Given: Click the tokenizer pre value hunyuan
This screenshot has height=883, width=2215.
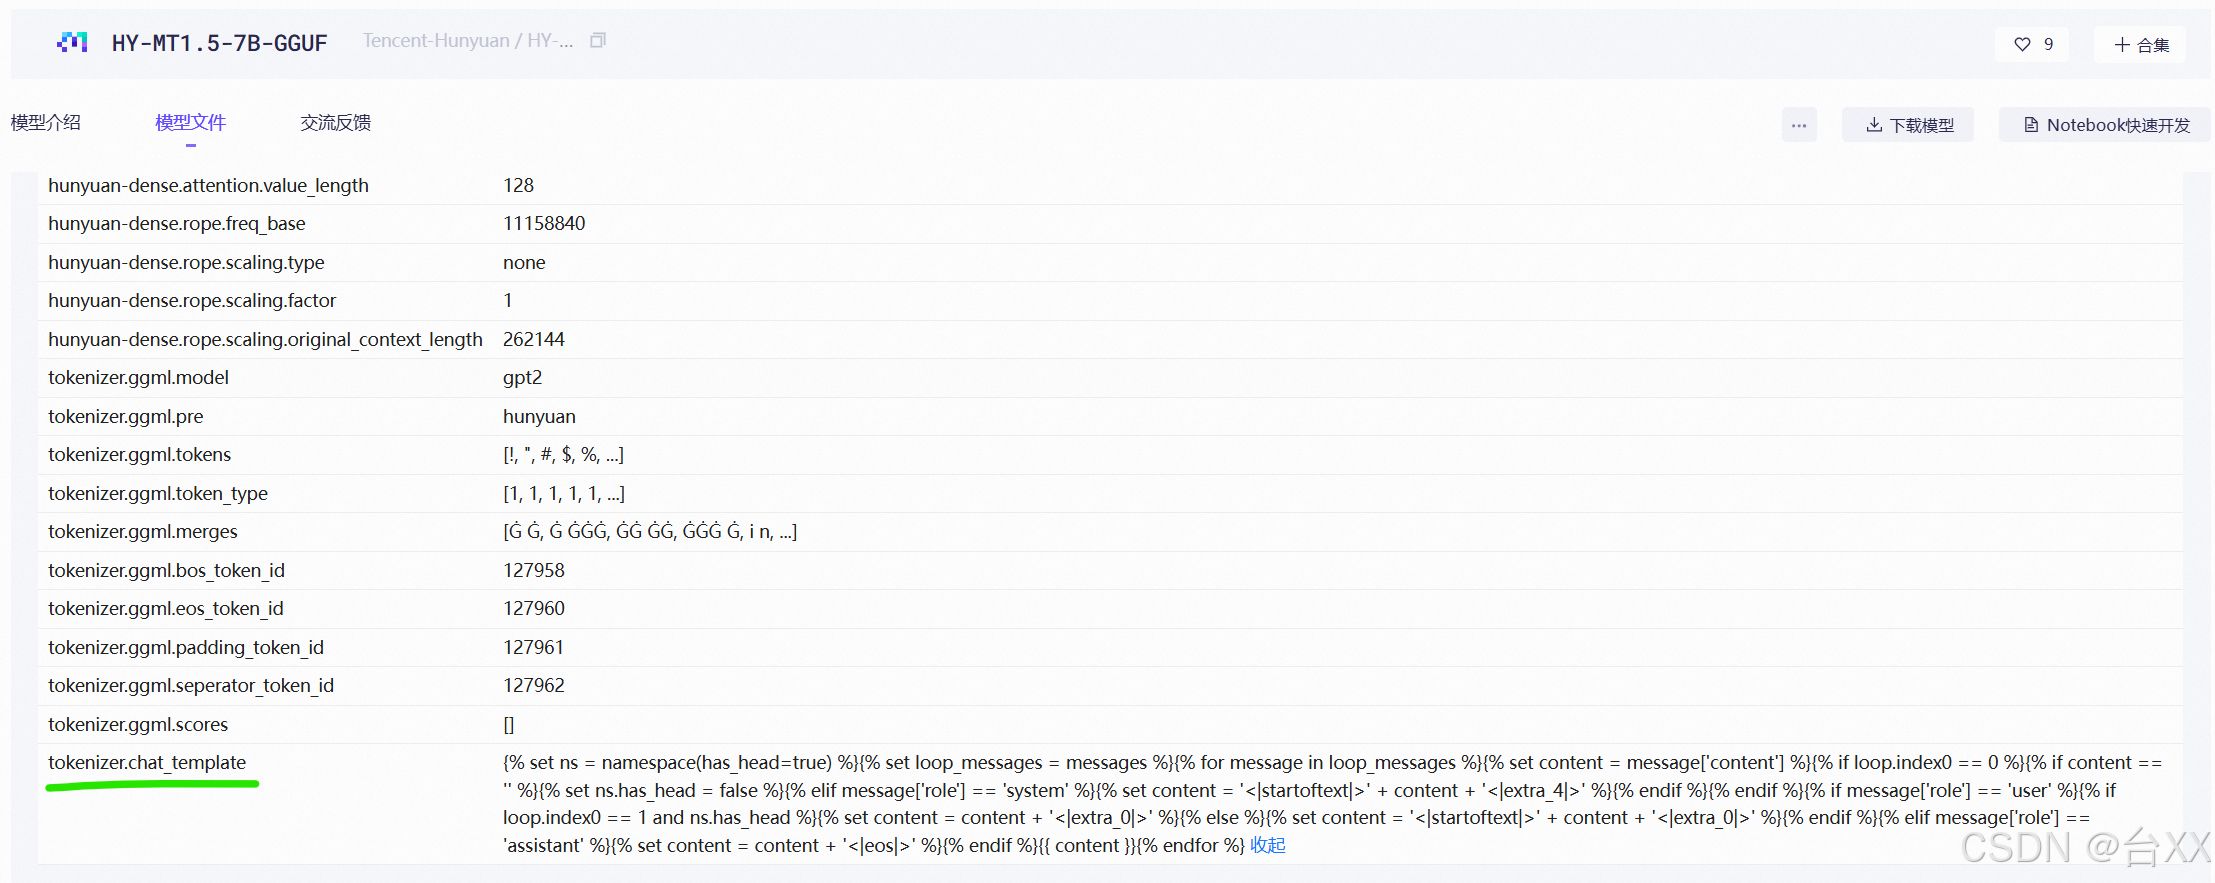Looking at the screenshot, I should click(x=539, y=416).
